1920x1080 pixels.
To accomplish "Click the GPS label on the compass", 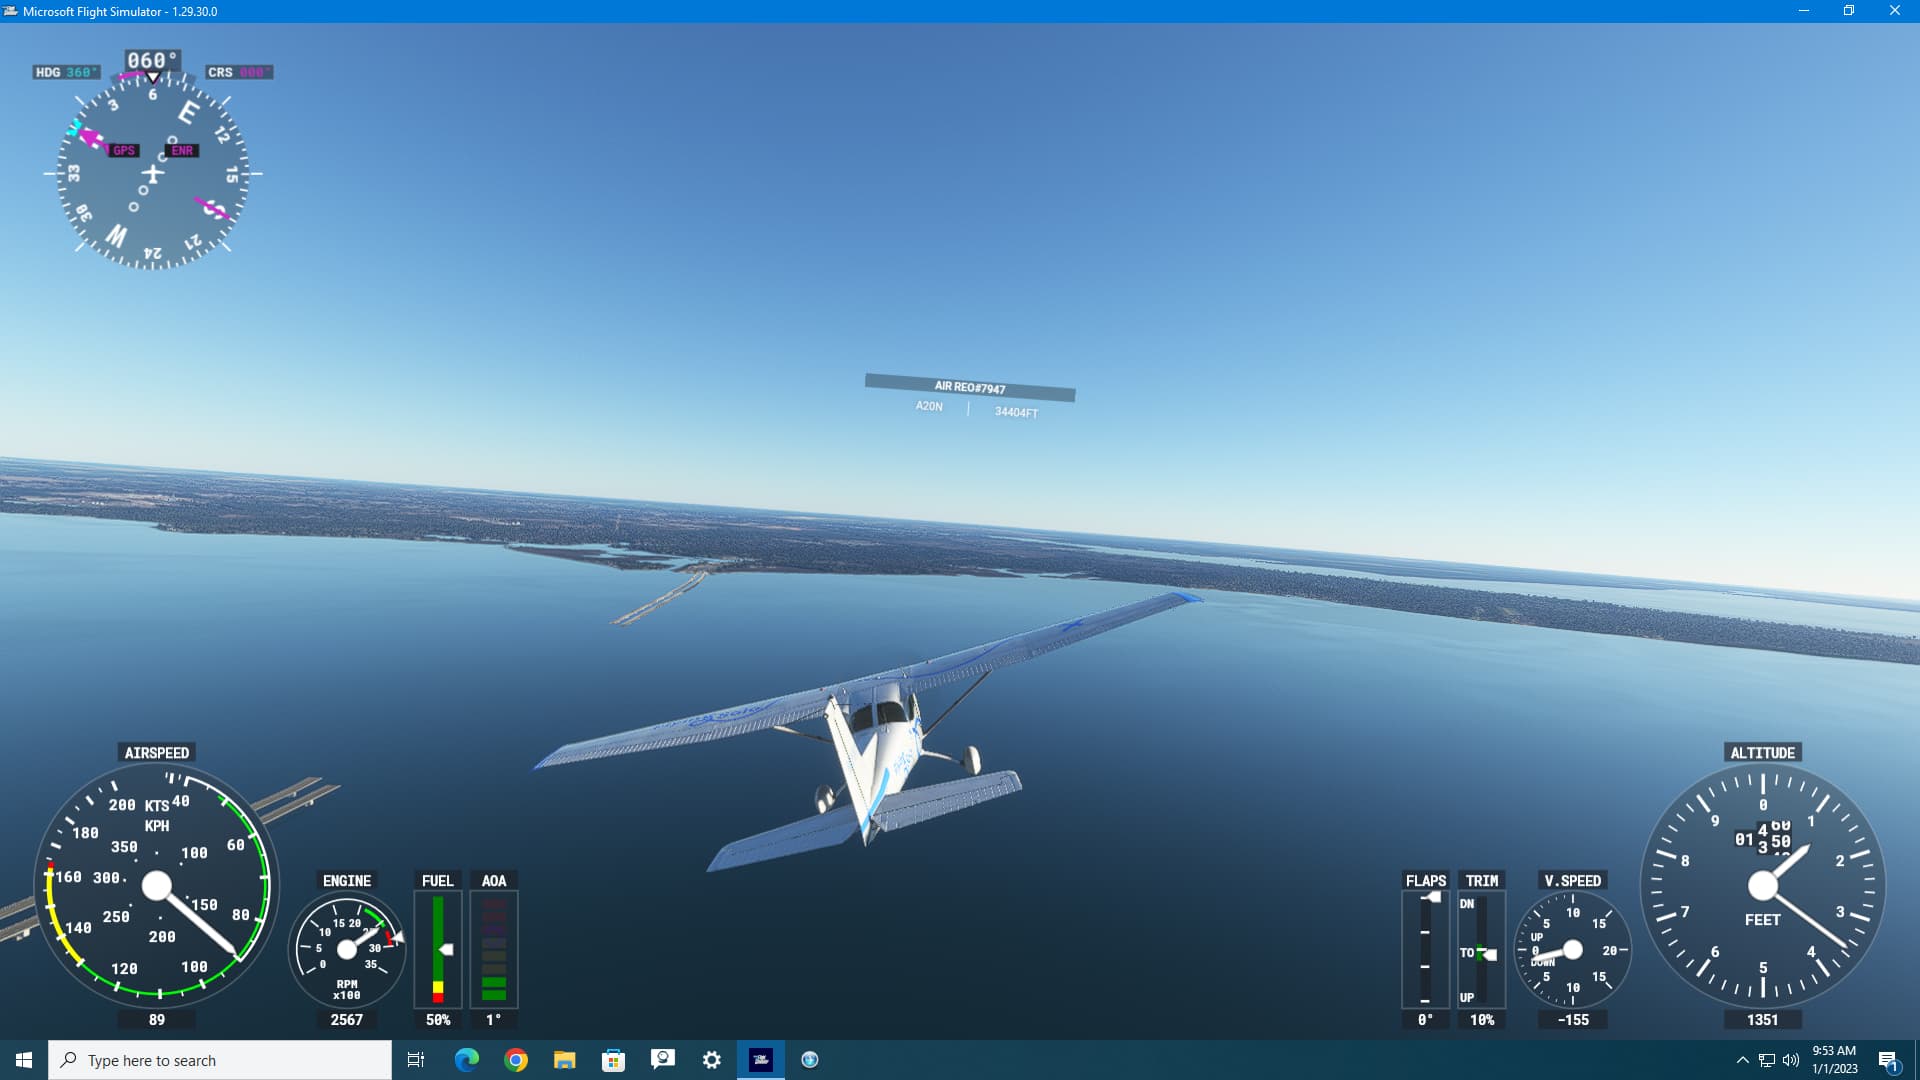I will click(x=123, y=150).
